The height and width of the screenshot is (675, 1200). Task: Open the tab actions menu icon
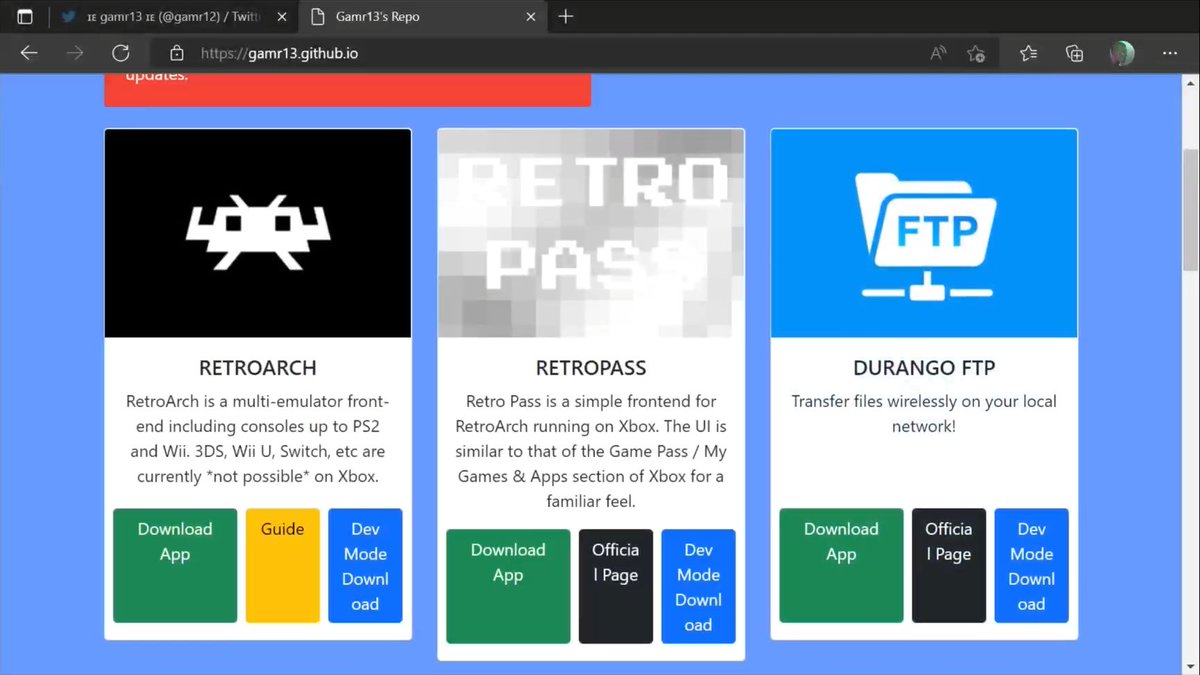pyautogui.click(x=25, y=16)
